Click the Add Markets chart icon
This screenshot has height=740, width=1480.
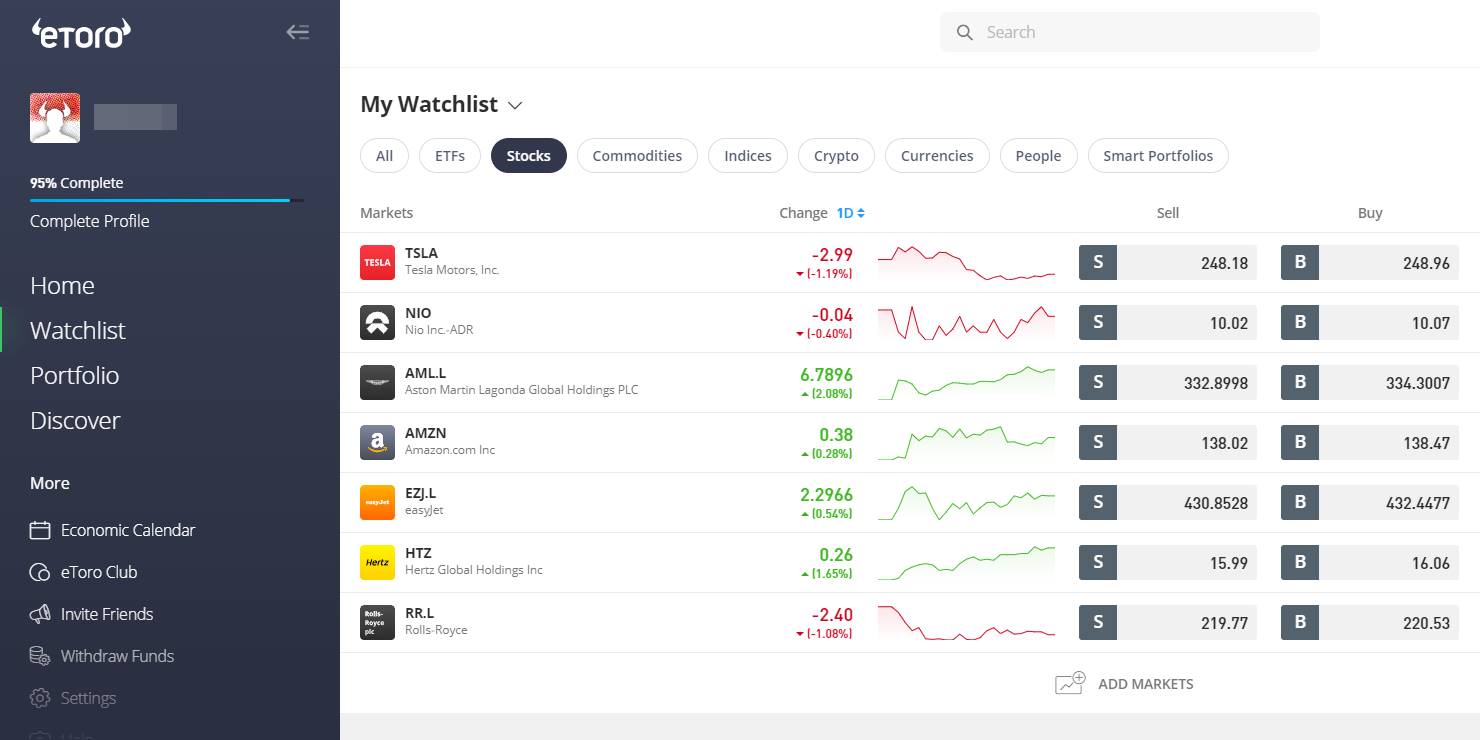[1070, 684]
